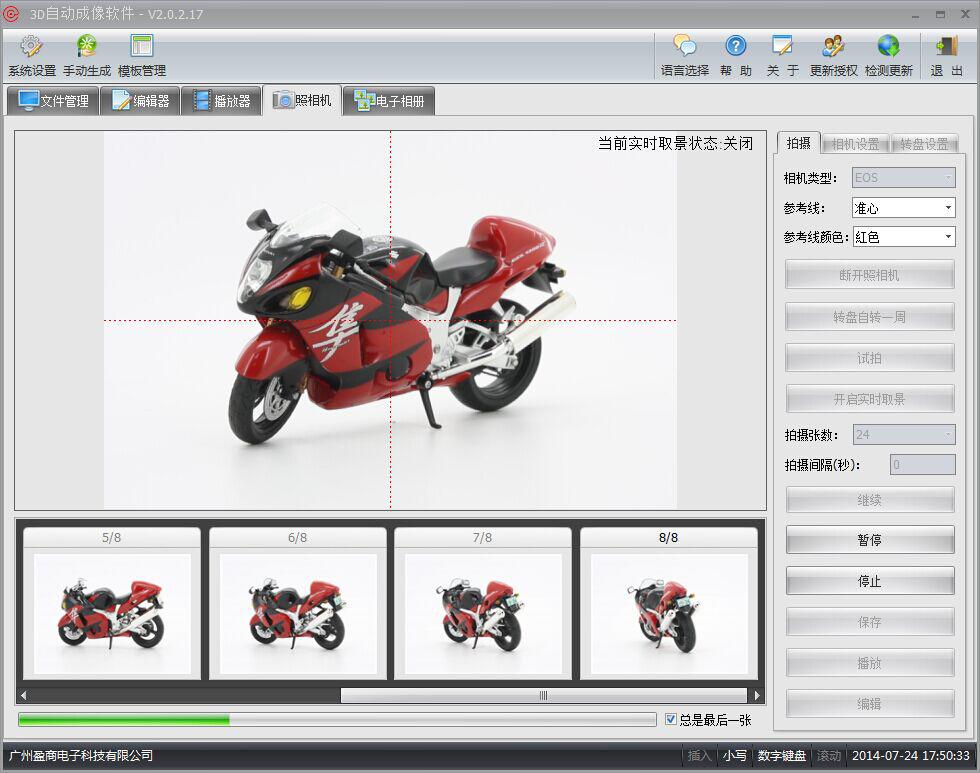Open the 关于 about icon
The width and height of the screenshot is (980, 773).
(783, 47)
